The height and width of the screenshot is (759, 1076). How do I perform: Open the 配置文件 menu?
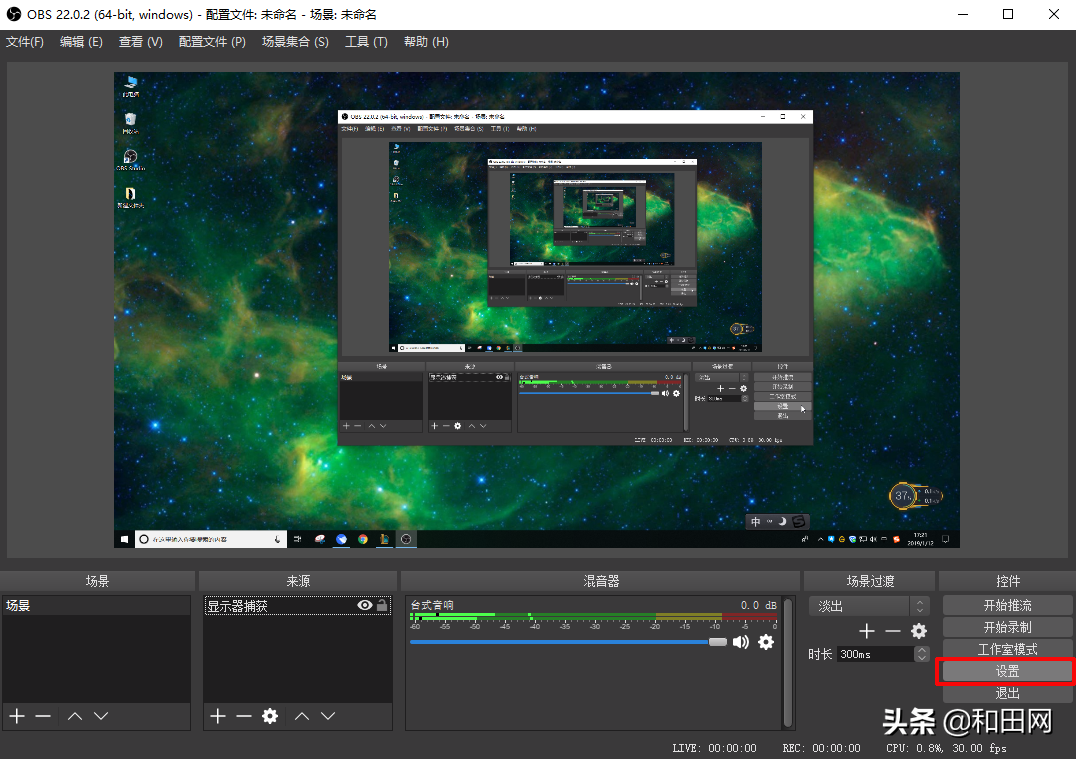pos(212,42)
